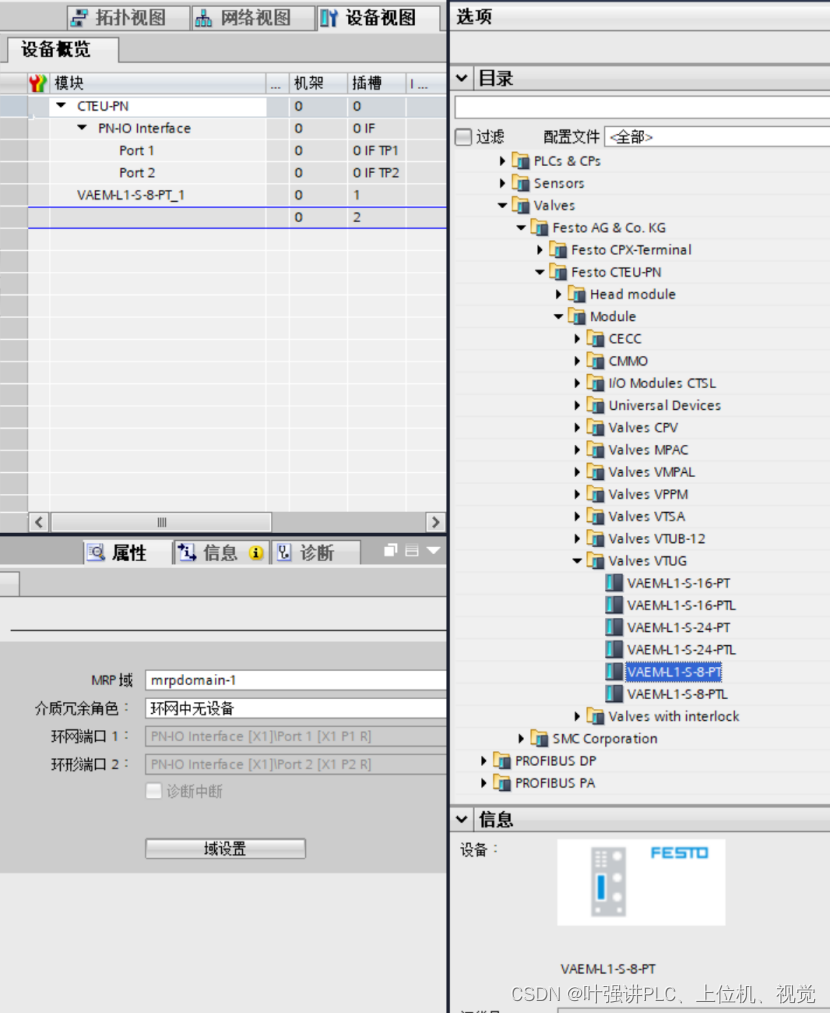Click the Valves MPAC folder icon
The width and height of the screenshot is (831, 1013).
pyautogui.click(x=595, y=450)
